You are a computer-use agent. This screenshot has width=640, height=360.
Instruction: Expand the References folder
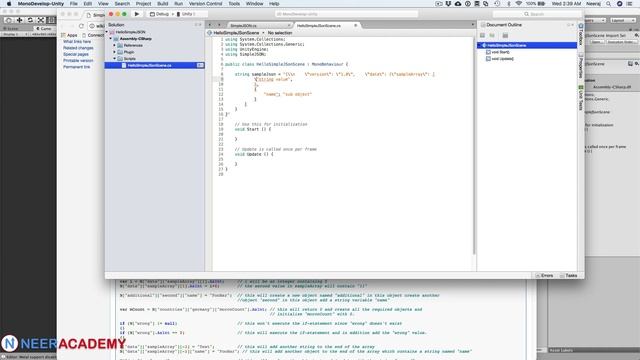click(x=115, y=45)
